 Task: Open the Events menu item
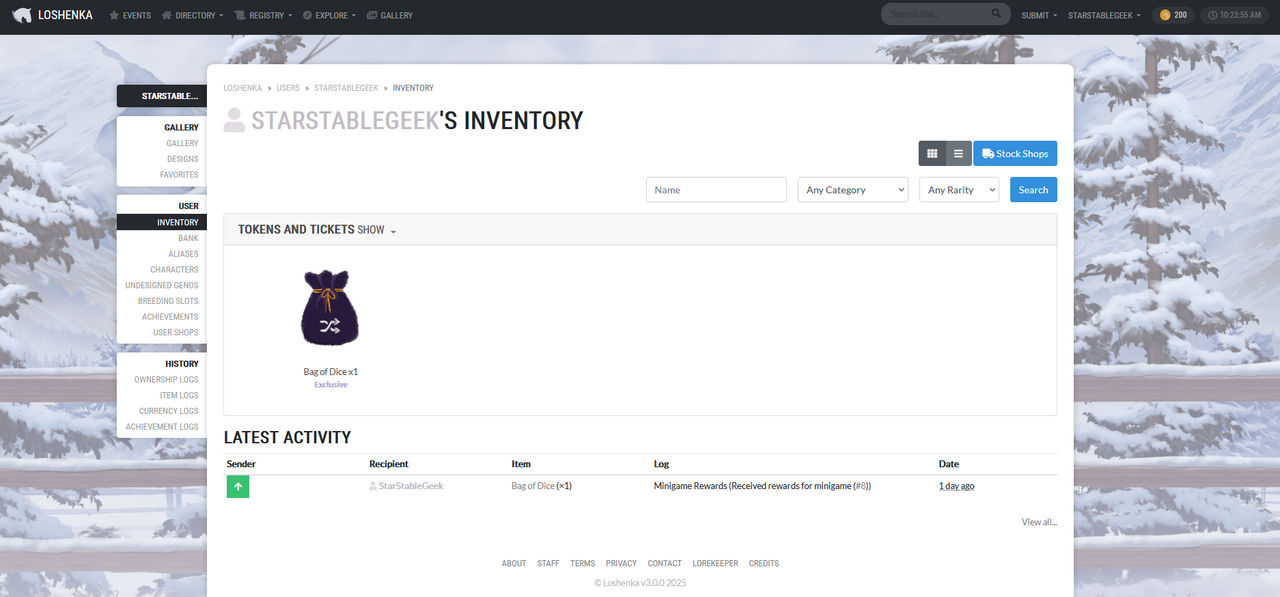tap(130, 15)
